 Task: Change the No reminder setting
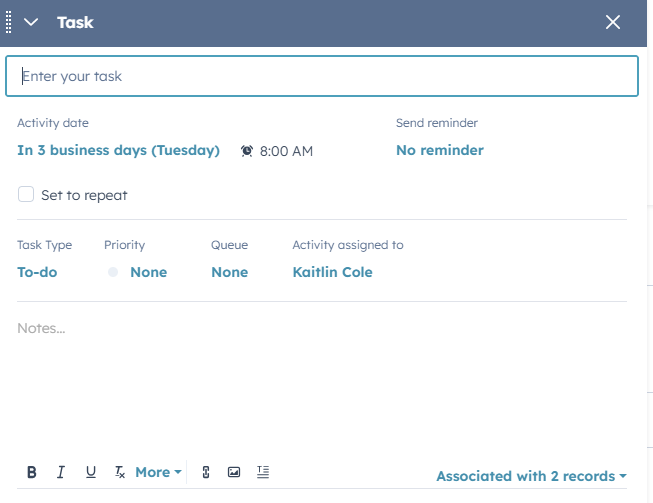click(x=439, y=151)
